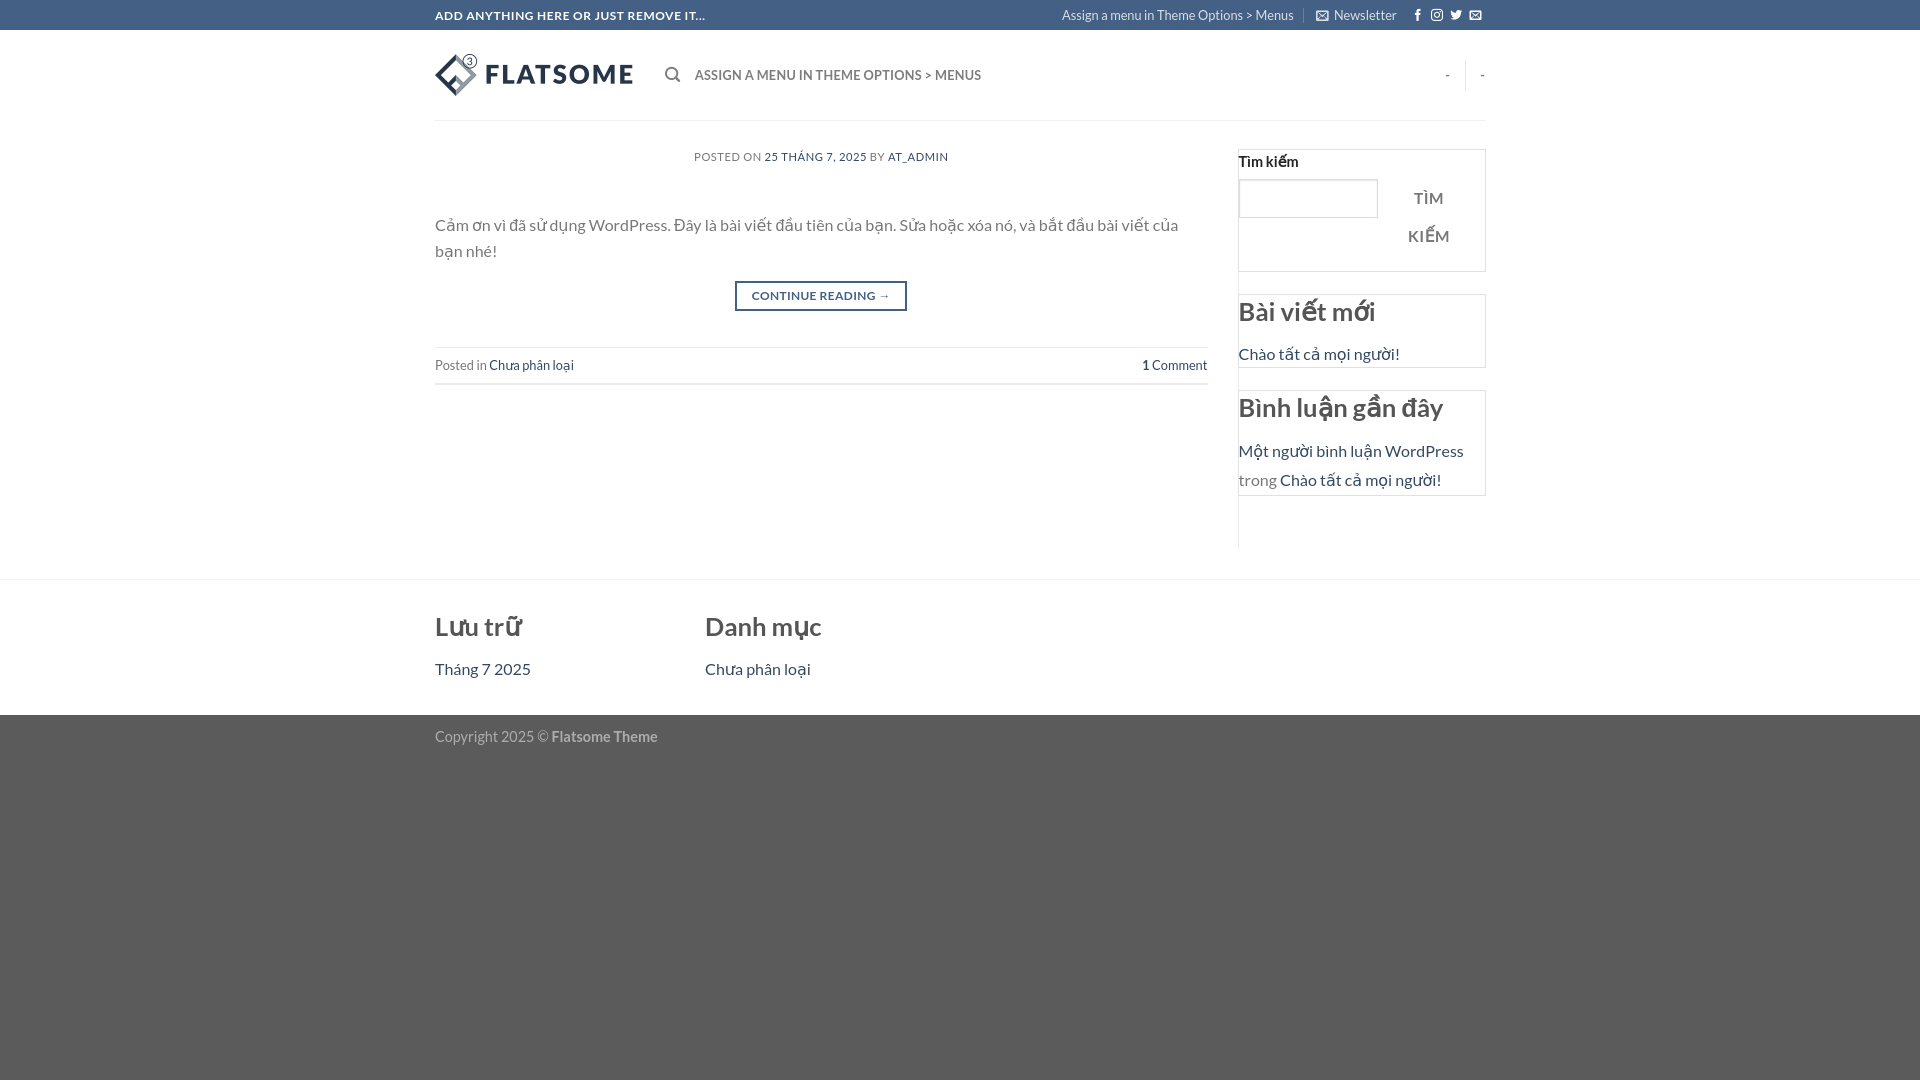Open the post date '25 THÁNG 7, 2025'
Viewport: 1920px width, 1080px height.
(x=815, y=157)
